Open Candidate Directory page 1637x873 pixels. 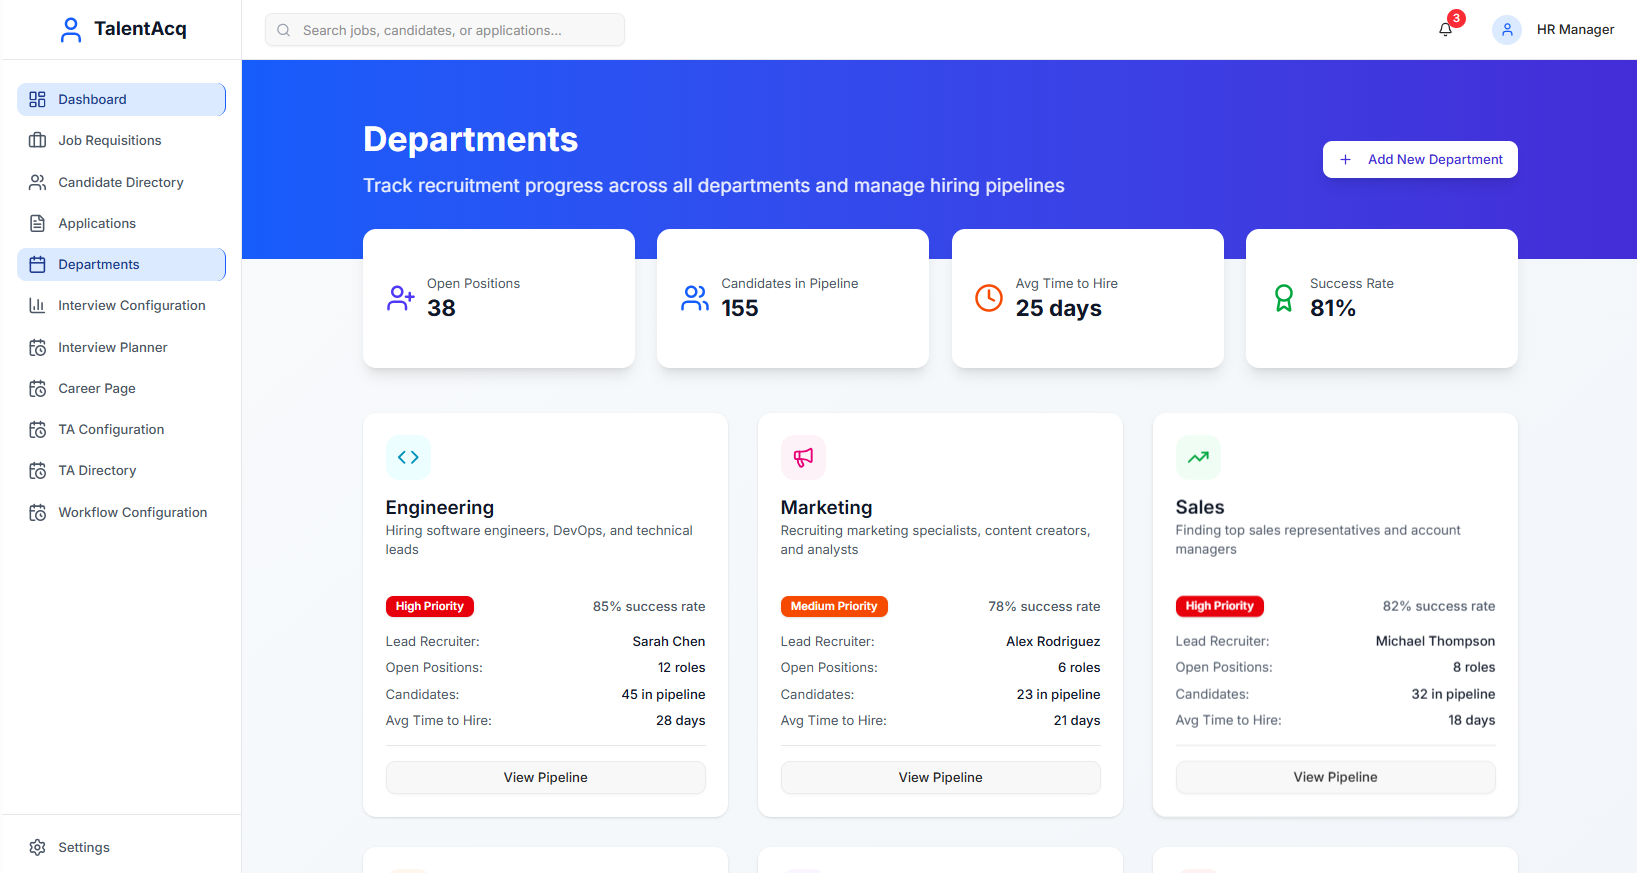click(121, 182)
